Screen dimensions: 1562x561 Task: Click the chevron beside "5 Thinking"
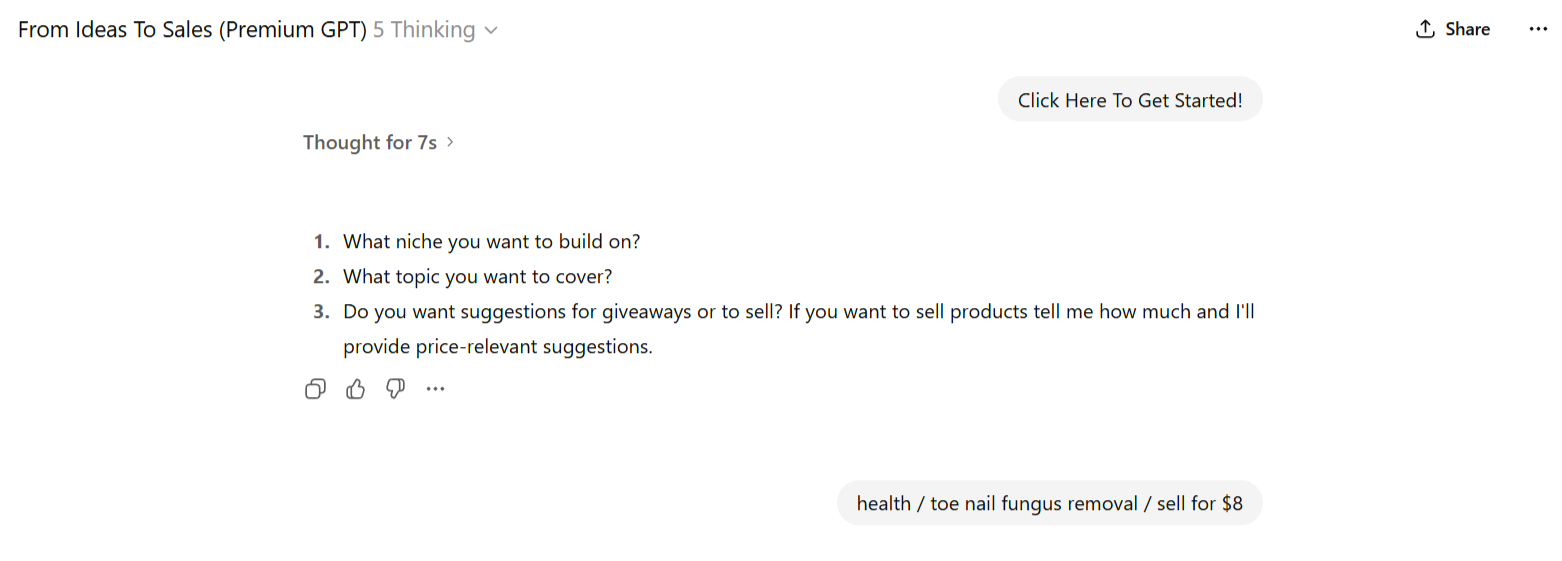491,31
